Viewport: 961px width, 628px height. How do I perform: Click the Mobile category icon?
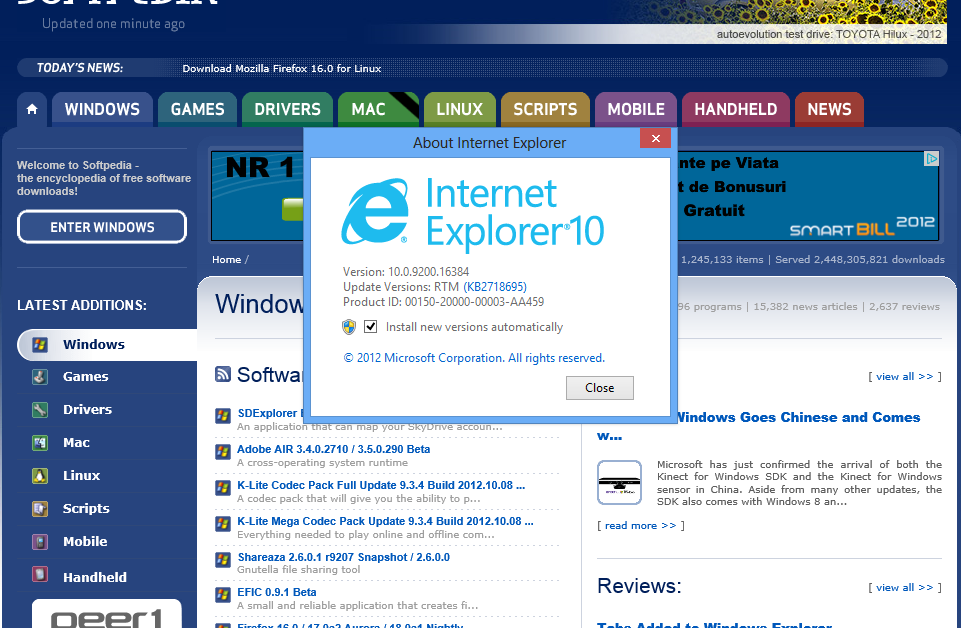39,541
